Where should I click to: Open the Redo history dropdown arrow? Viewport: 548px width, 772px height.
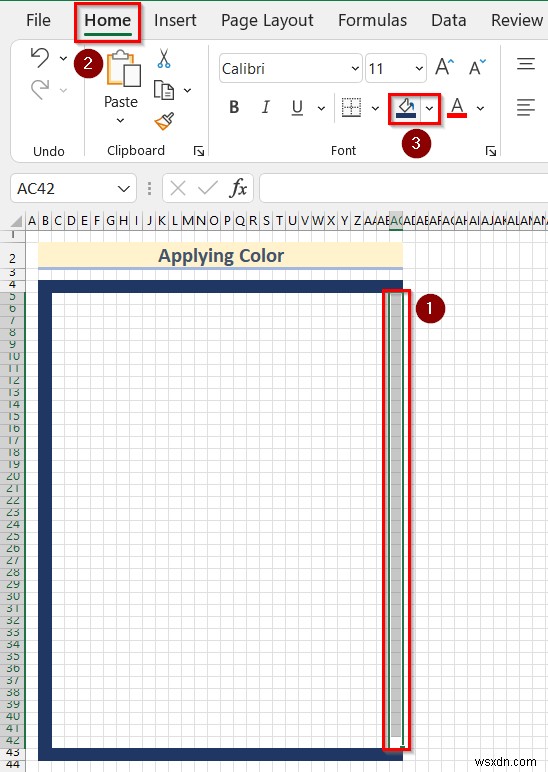(64, 90)
